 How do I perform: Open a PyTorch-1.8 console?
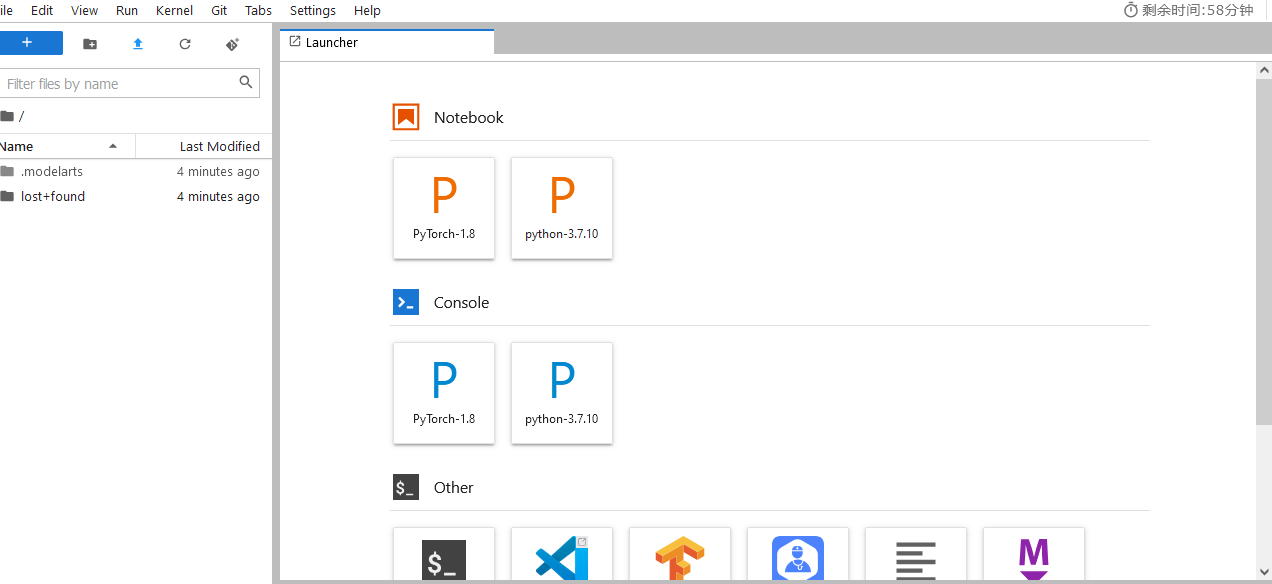[444, 393]
